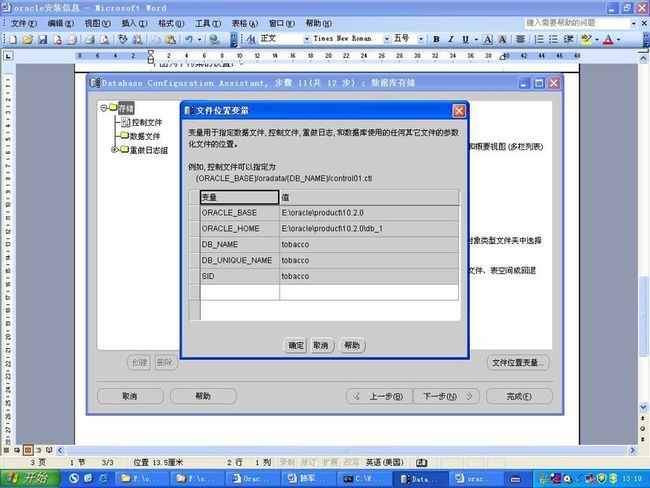Screen dimensions: 650x488
Task: Click the vertical scrollbar down arrow in Word
Action: pos(643,407)
